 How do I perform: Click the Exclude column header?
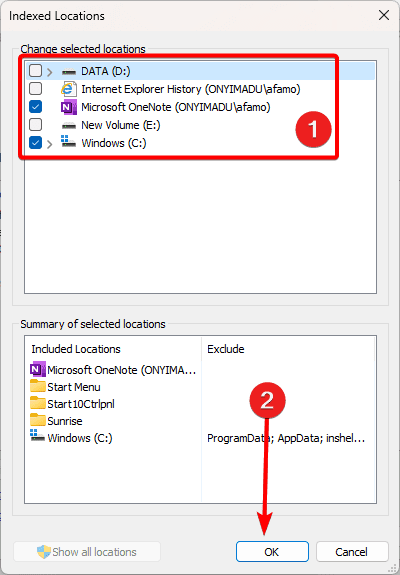[225, 349]
